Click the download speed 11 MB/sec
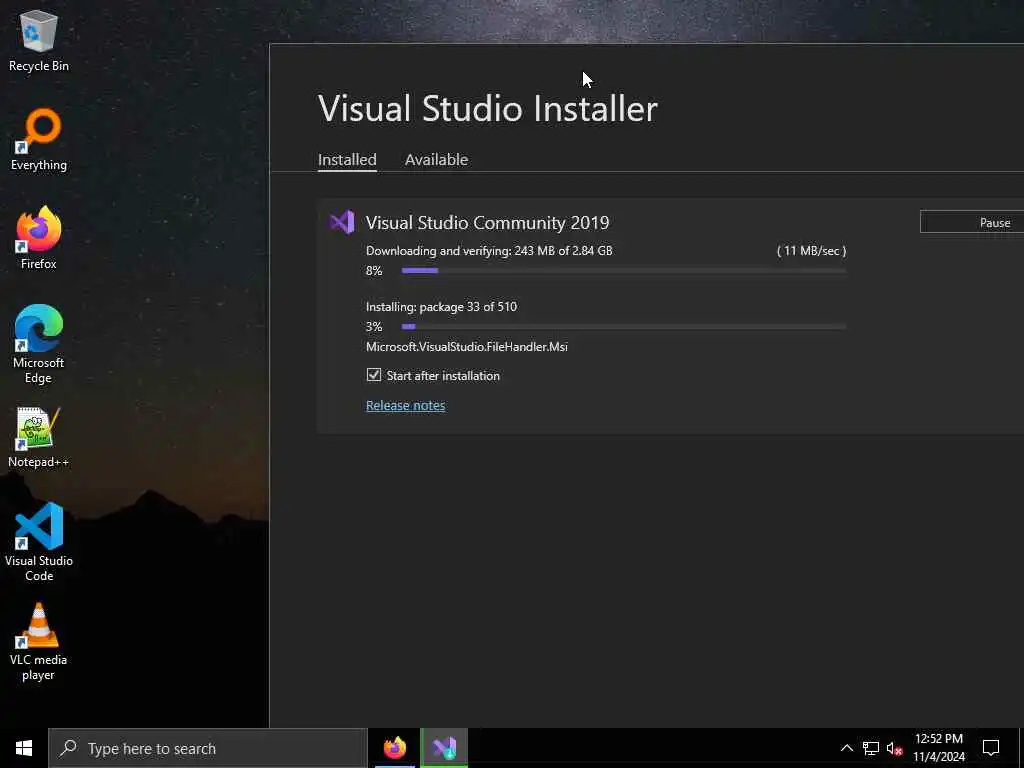The height and width of the screenshot is (768, 1024). pos(811,251)
